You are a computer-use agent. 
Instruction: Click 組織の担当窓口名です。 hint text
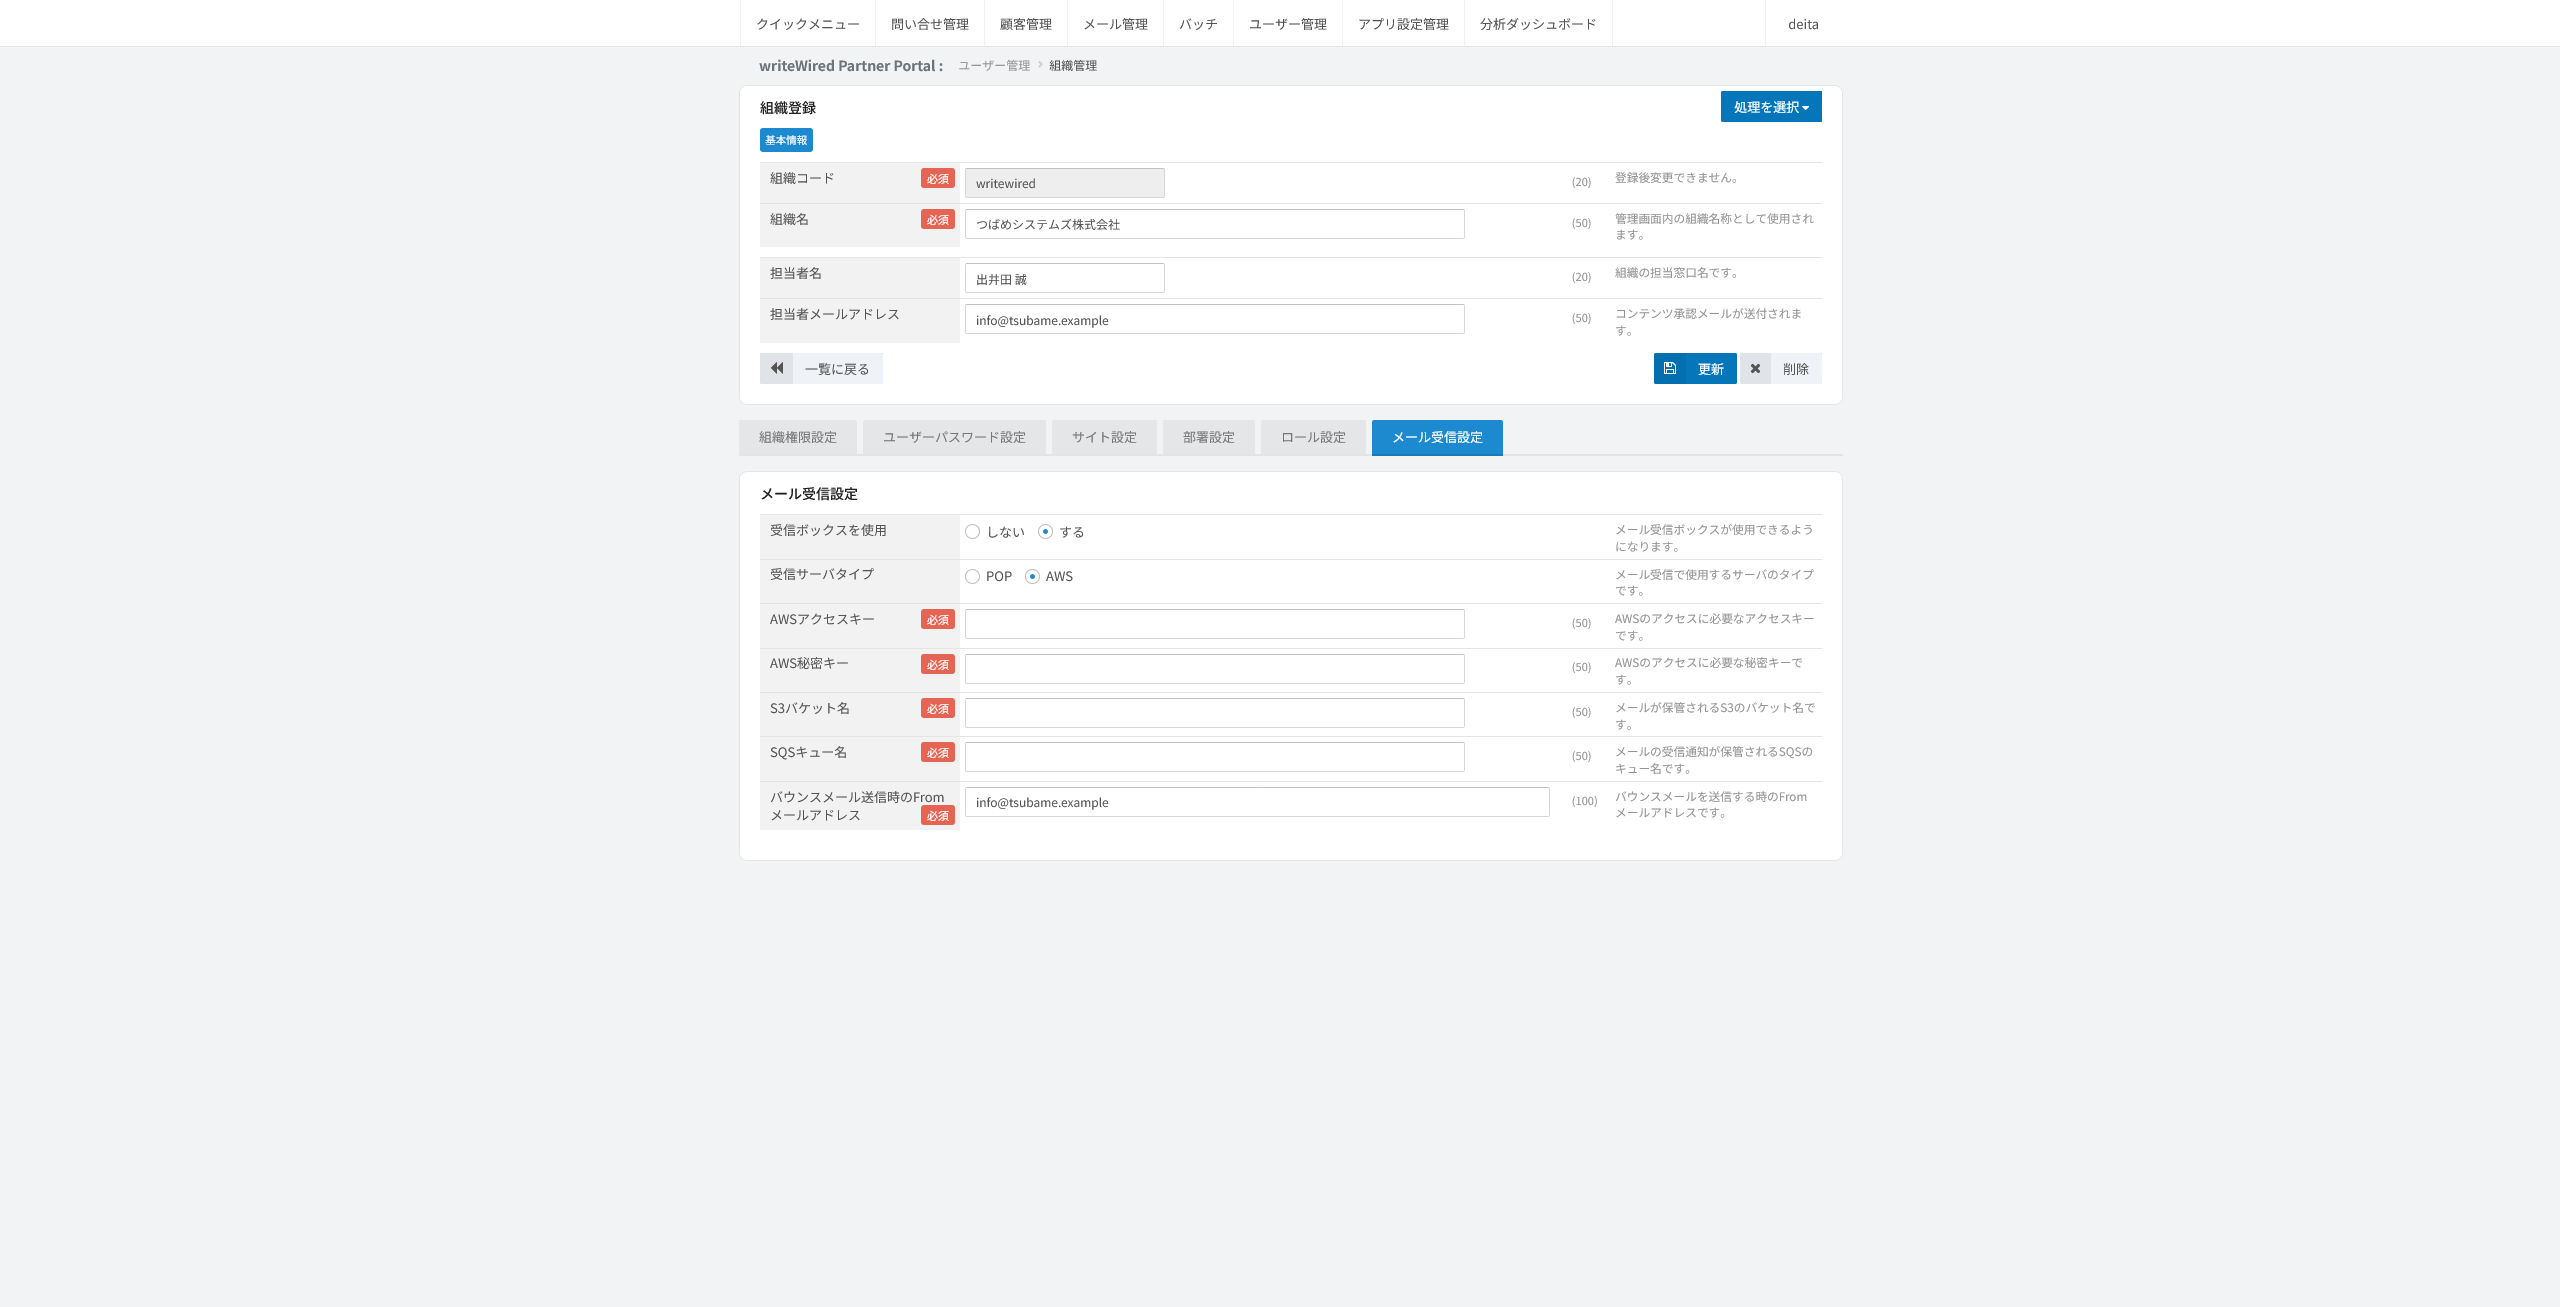click(1678, 273)
